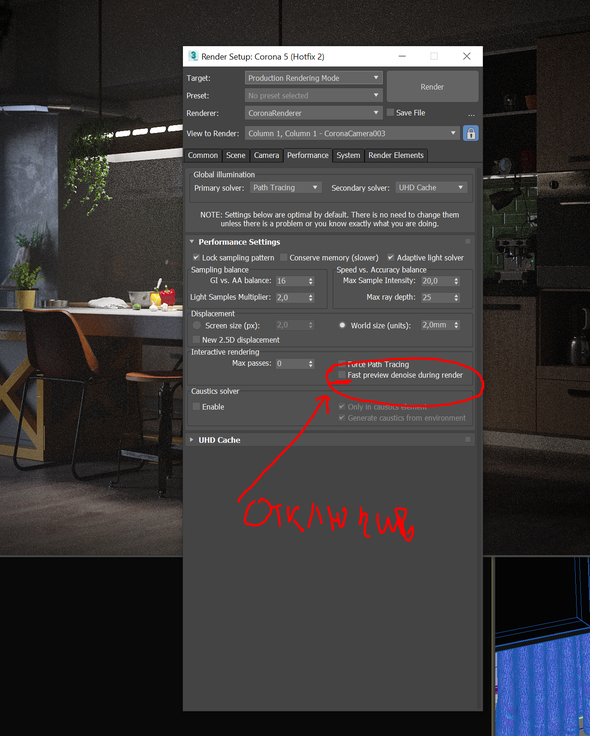Switch to the Camera tab
590x736 pixels.
266,155
